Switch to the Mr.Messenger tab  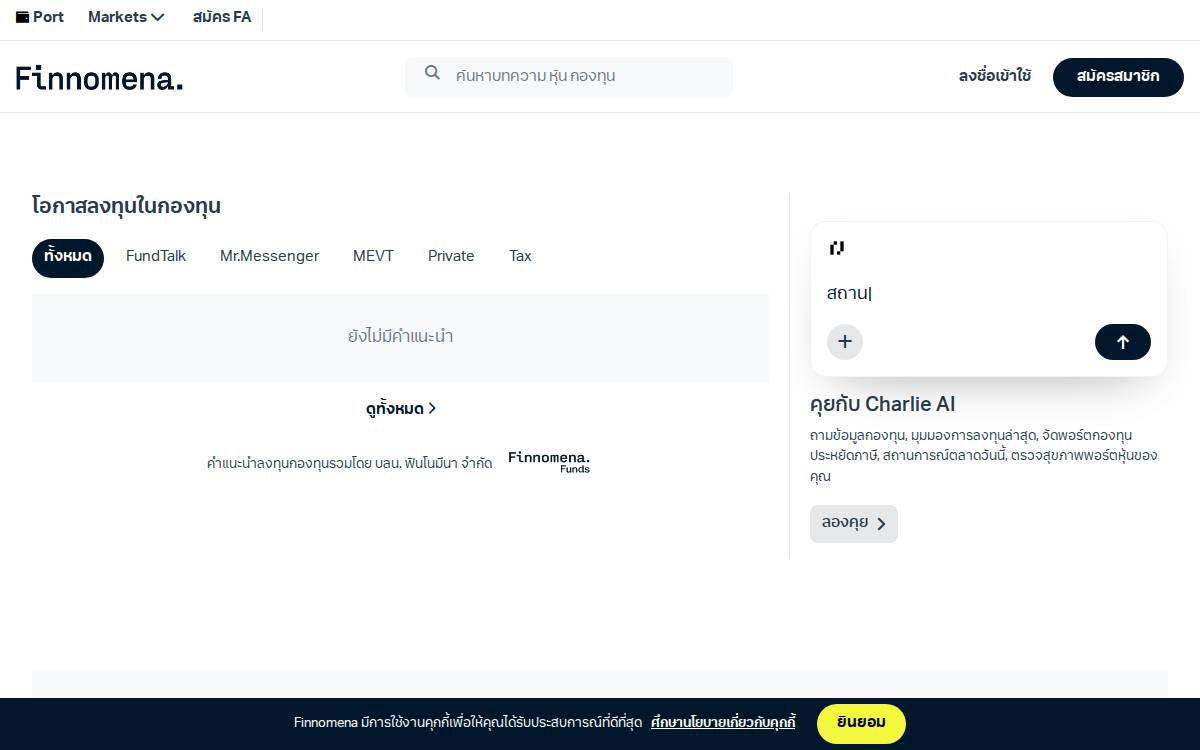pyautogui.click(x=269, y=256)
